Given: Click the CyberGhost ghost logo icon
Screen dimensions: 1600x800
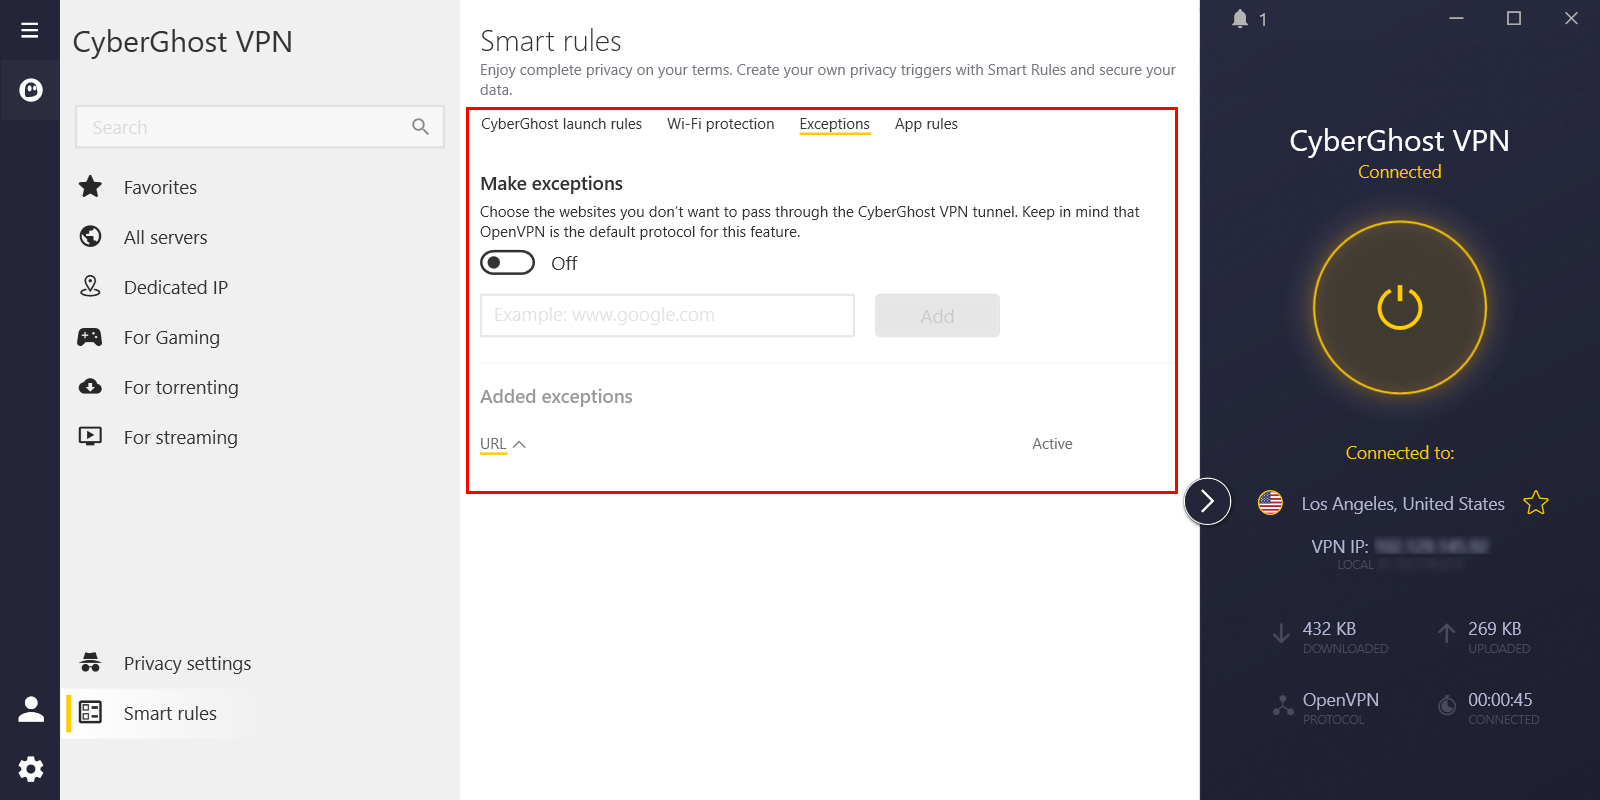Looking at the screenshot, I should click(x=31, y=91).
